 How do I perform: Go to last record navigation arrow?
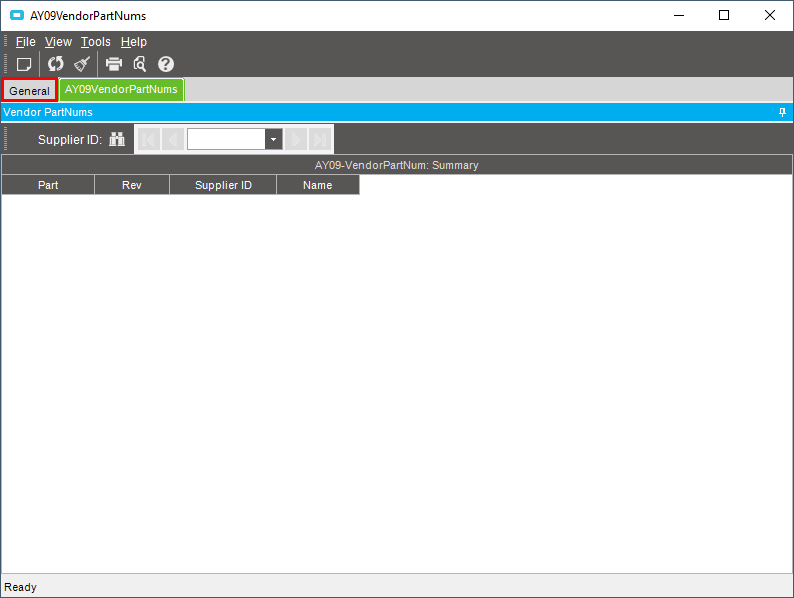click(x=320, y=139)
